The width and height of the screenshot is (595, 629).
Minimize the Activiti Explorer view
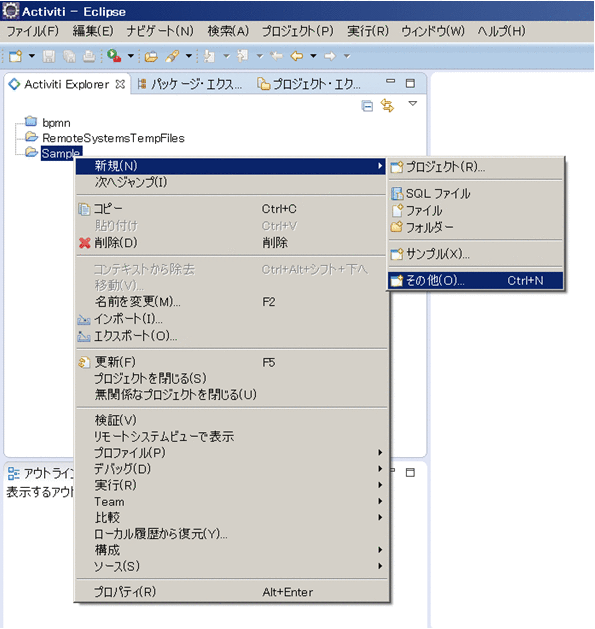pyautogui.click(x=390, y=81)
